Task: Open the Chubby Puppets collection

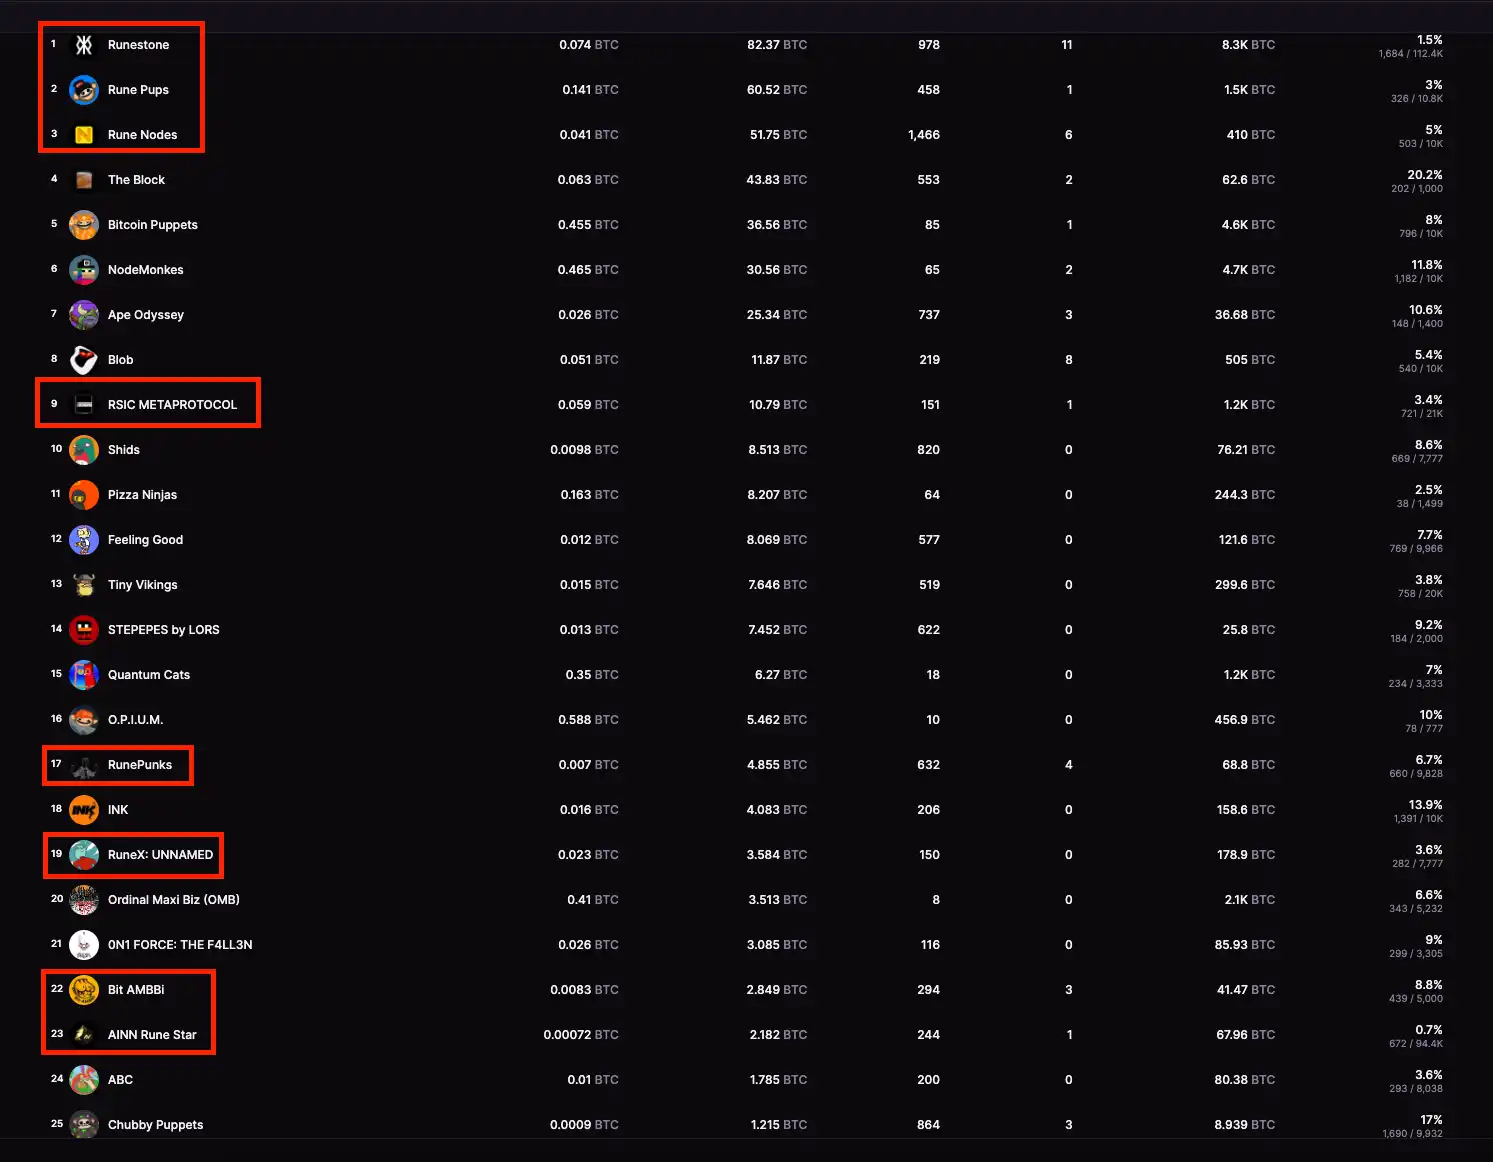Action: [155, 1125]
